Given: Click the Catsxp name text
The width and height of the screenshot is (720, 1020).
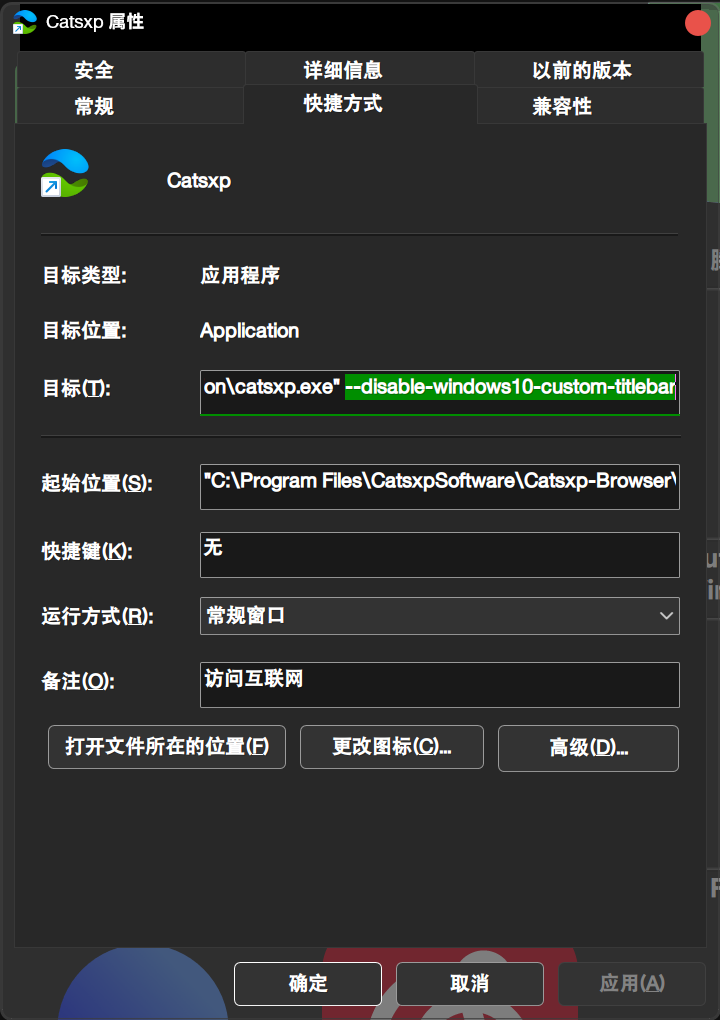Looking at the screenshot, I should pyautogui.click(x=199, y=180).
